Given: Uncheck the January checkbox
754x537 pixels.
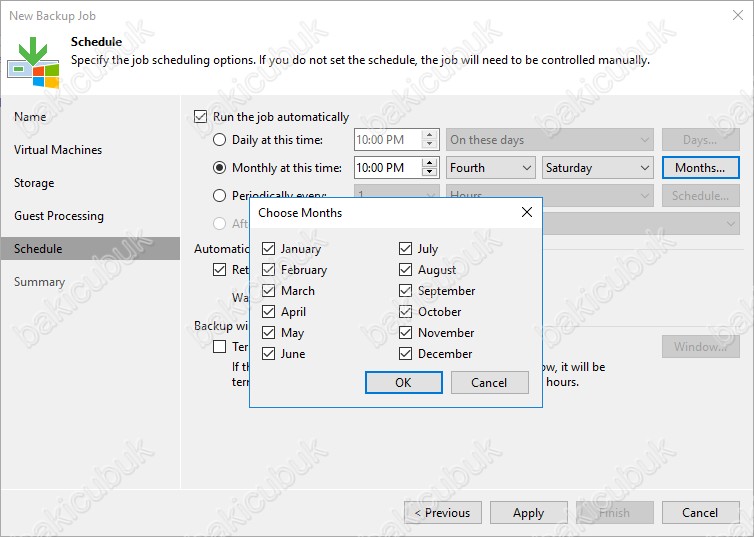Looking at the screenshot, I should pos(268,249).
